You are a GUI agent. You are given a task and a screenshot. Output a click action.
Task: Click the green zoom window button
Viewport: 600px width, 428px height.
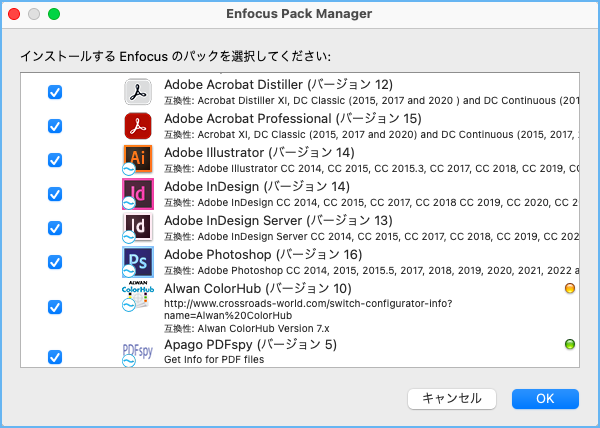54,14
